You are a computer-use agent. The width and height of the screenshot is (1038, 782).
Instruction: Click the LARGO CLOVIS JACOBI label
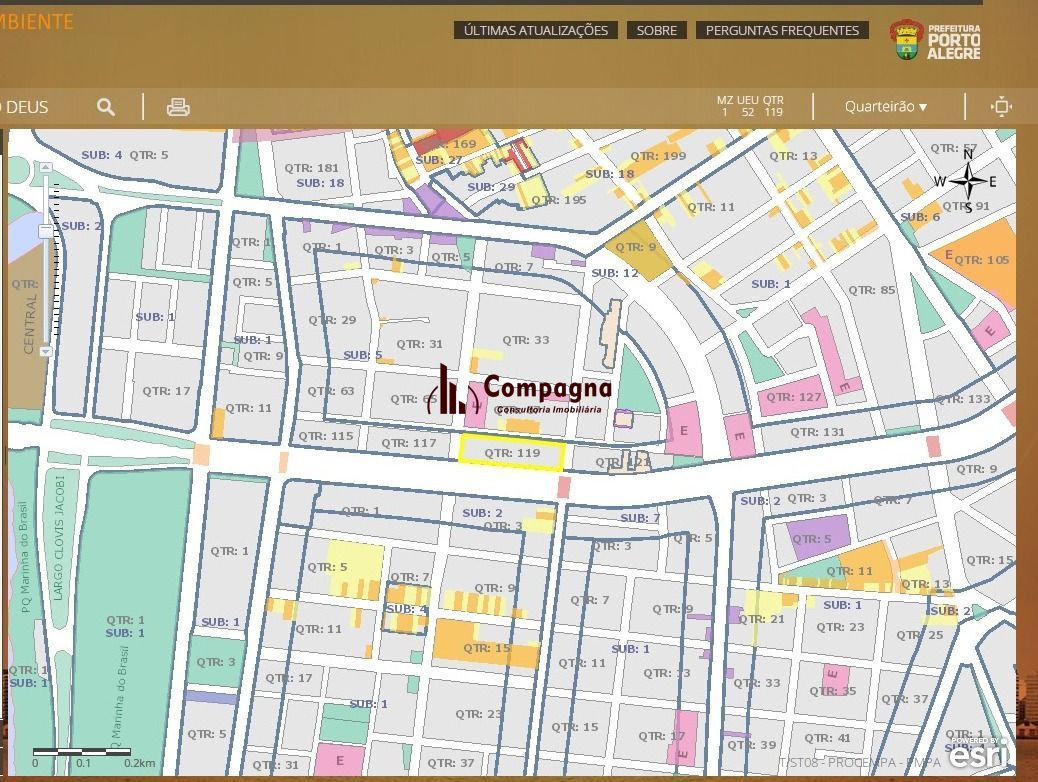point(58,538)
